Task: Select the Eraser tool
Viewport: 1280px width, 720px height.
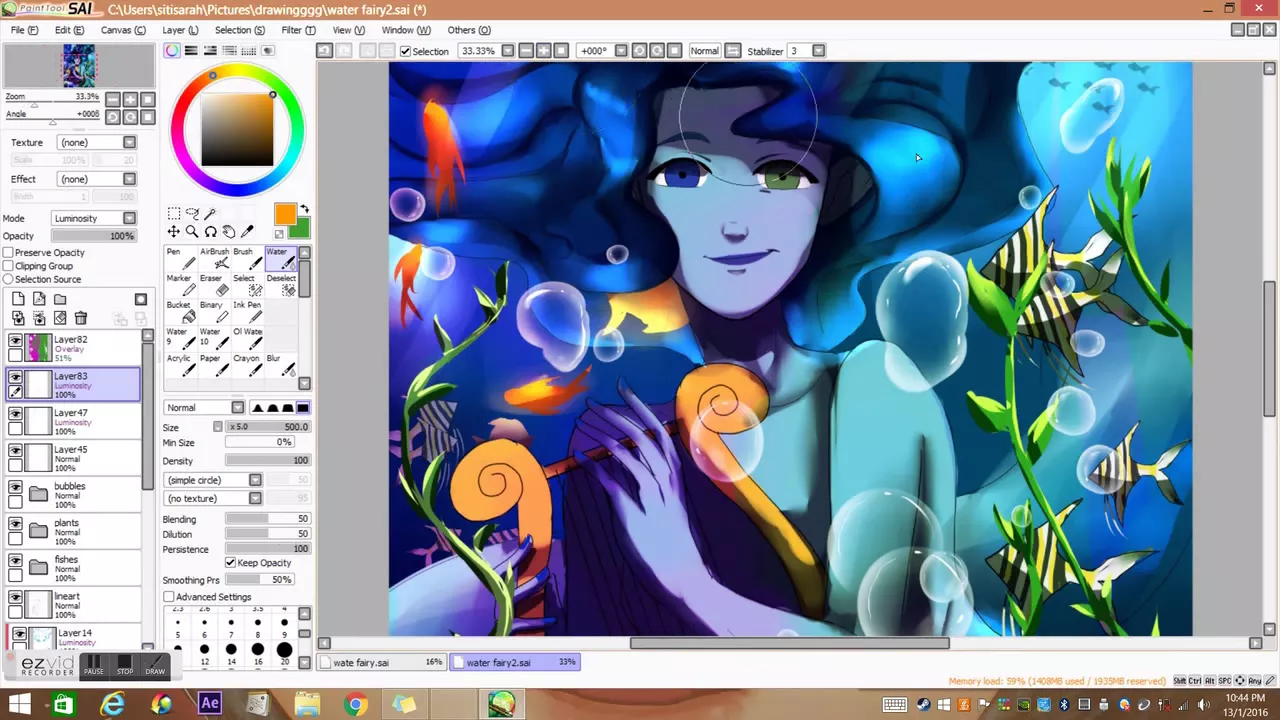Action: (214, 285)
